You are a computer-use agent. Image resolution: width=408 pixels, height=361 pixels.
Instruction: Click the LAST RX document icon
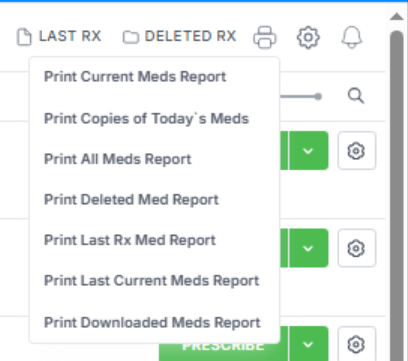(x=24, y=37)
